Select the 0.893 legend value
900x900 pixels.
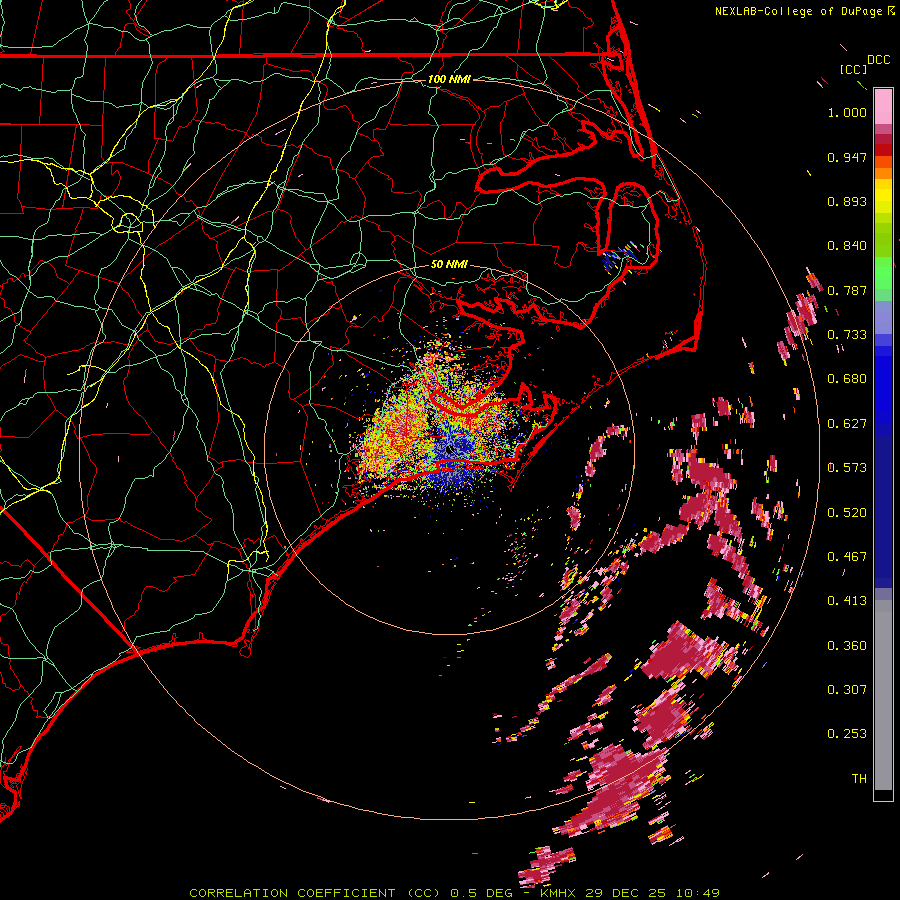[847, 201]
